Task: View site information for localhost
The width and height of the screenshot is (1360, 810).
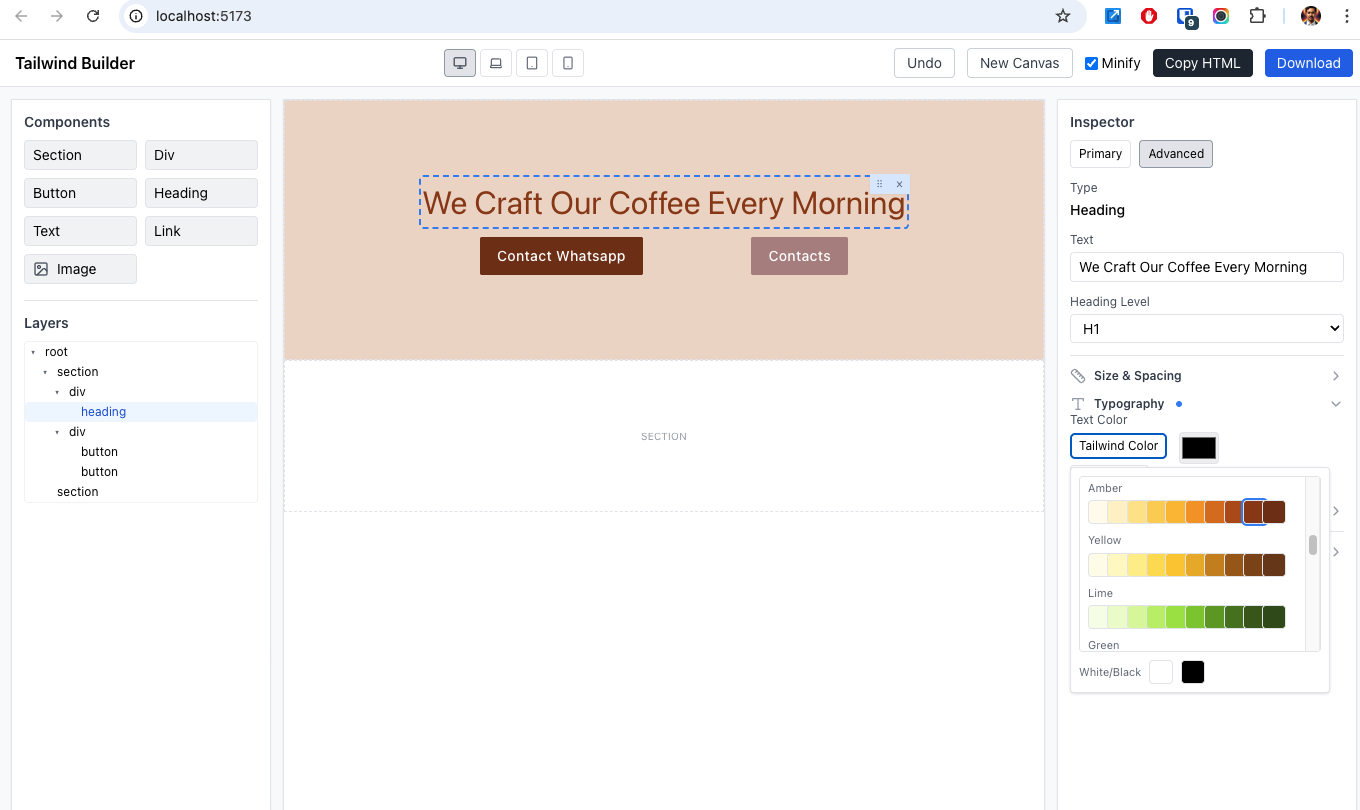Action: (x=136, y=16)
